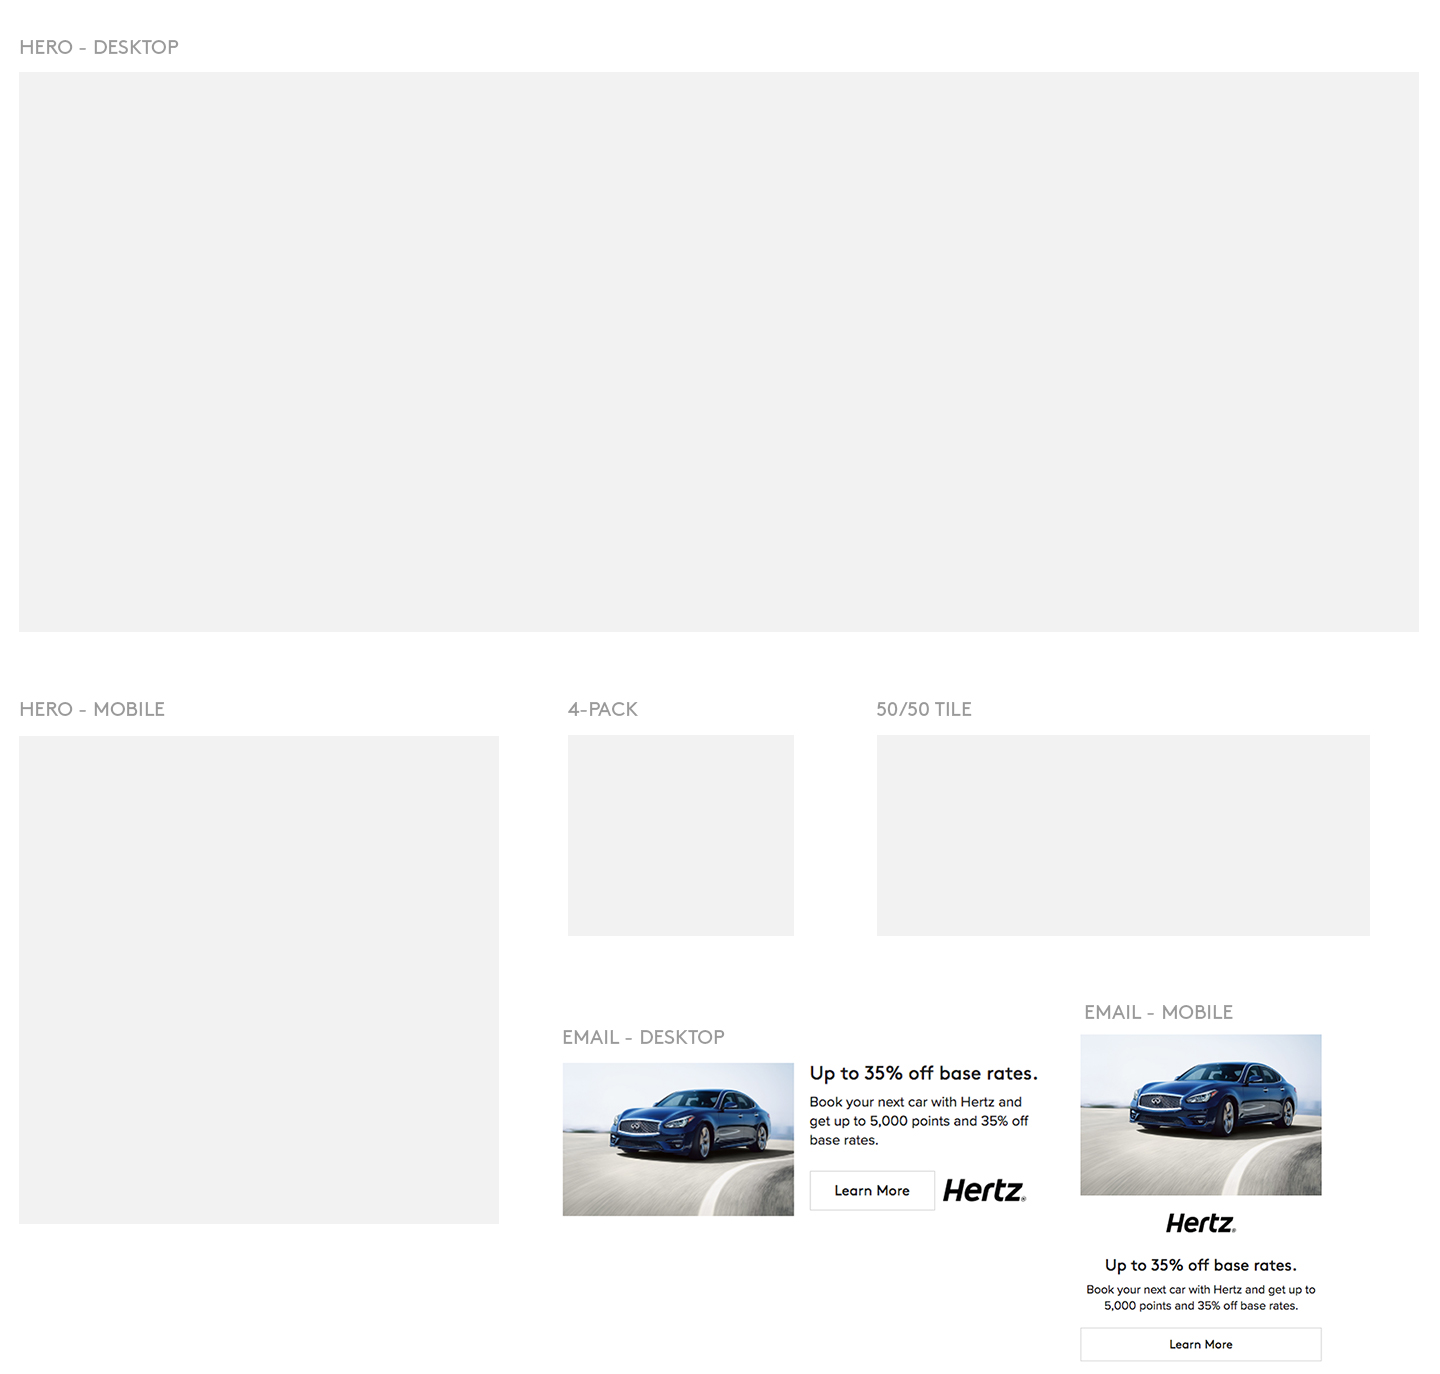Click Learn More button in desktop email
The image size is (1440, 1374).
pos(871,1190)
